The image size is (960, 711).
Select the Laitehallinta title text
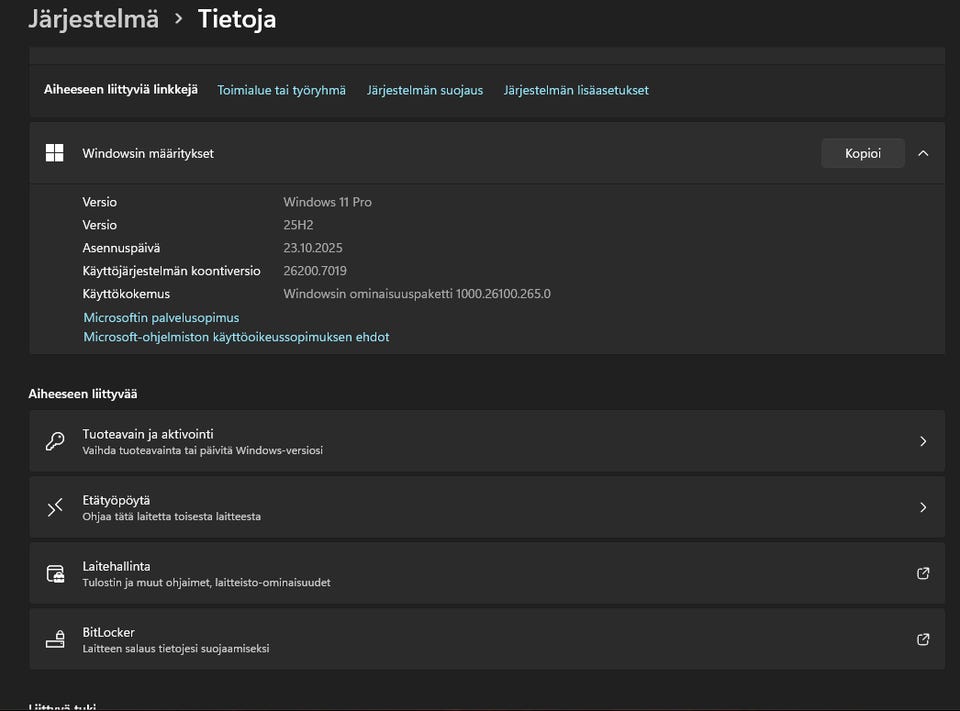click(x=116, y=566)
